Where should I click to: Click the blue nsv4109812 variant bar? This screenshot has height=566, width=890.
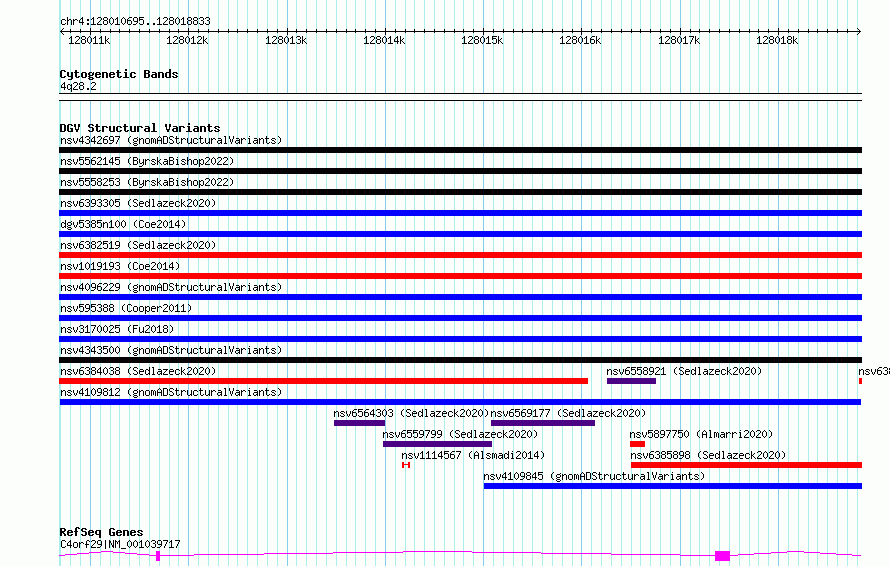[x=460, y=402]
